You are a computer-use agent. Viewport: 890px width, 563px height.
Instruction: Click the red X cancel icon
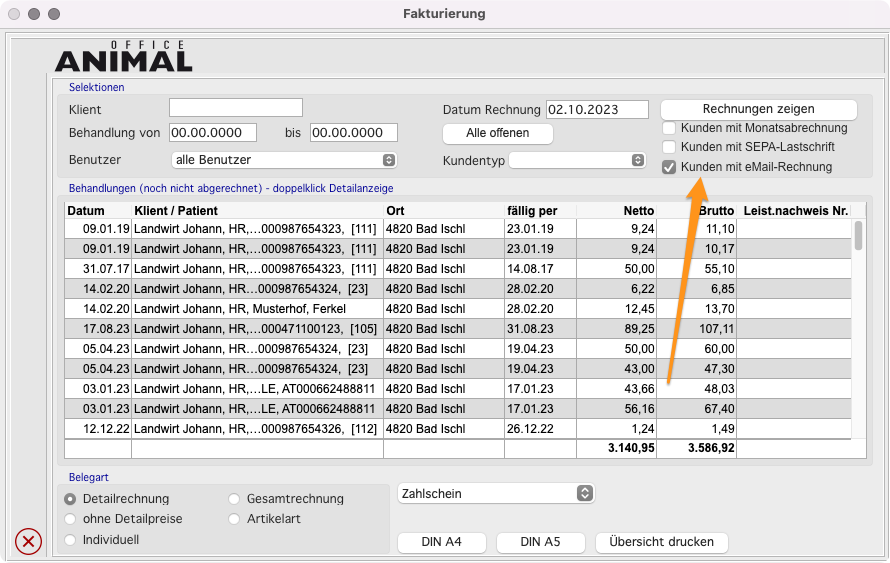pos(28,542)
